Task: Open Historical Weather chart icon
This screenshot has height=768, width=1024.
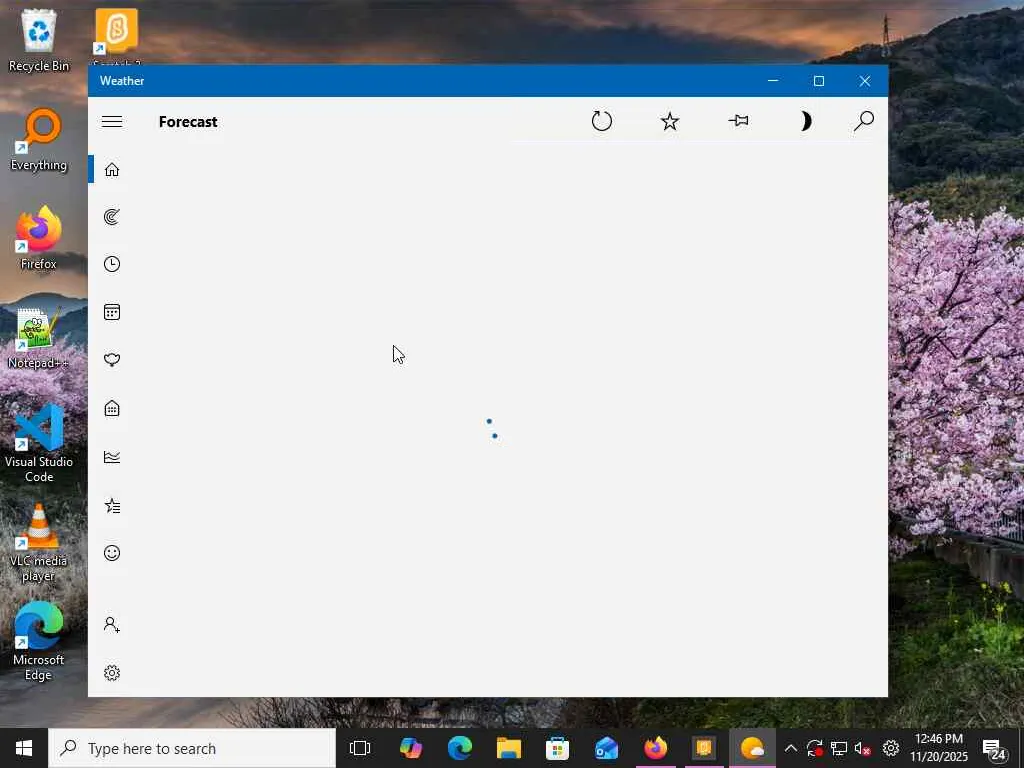Action: point(112,456)
